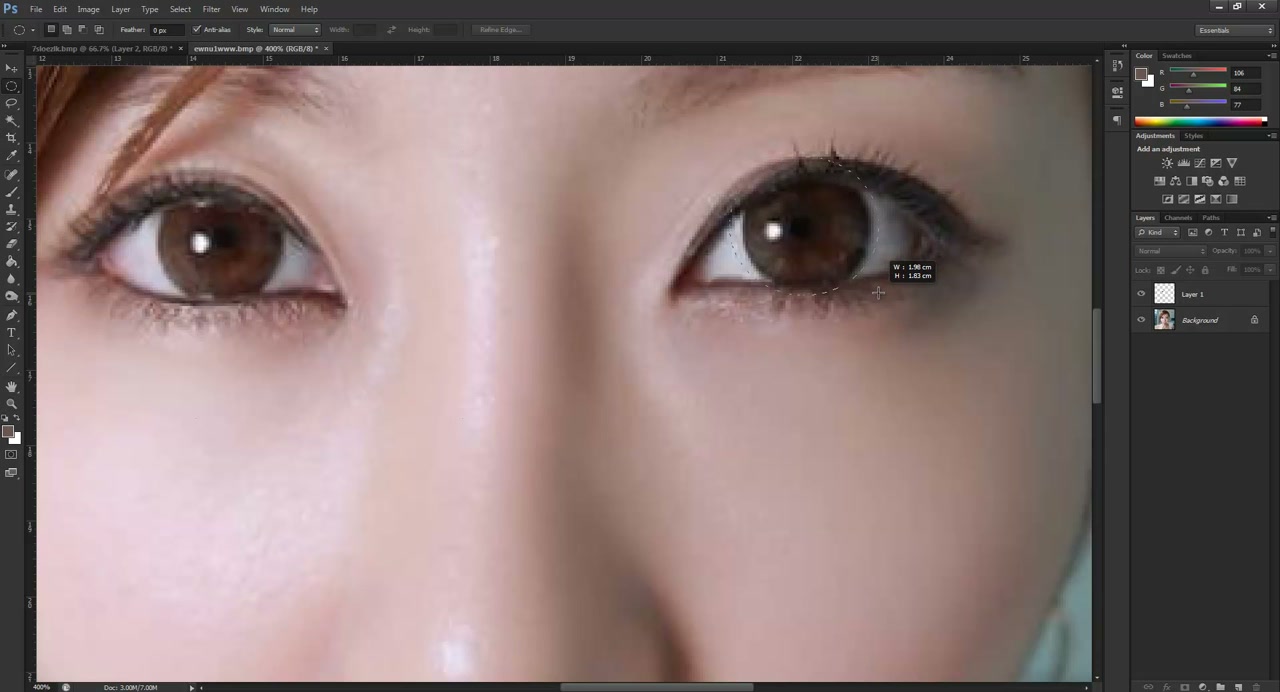The image size is (1280, 692).
Task: Open the History panel icon
Action: (1117, 68)
